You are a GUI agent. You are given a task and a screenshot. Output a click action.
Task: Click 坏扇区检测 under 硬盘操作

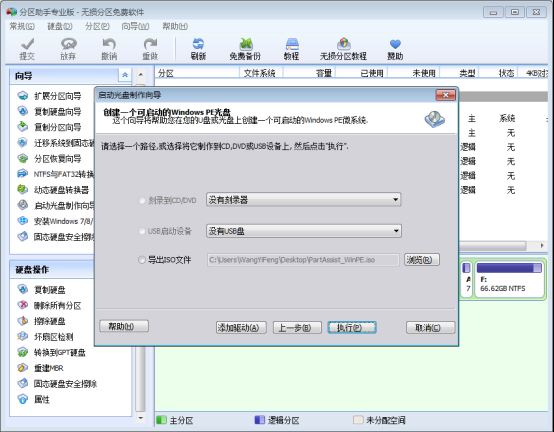(46, 337)
